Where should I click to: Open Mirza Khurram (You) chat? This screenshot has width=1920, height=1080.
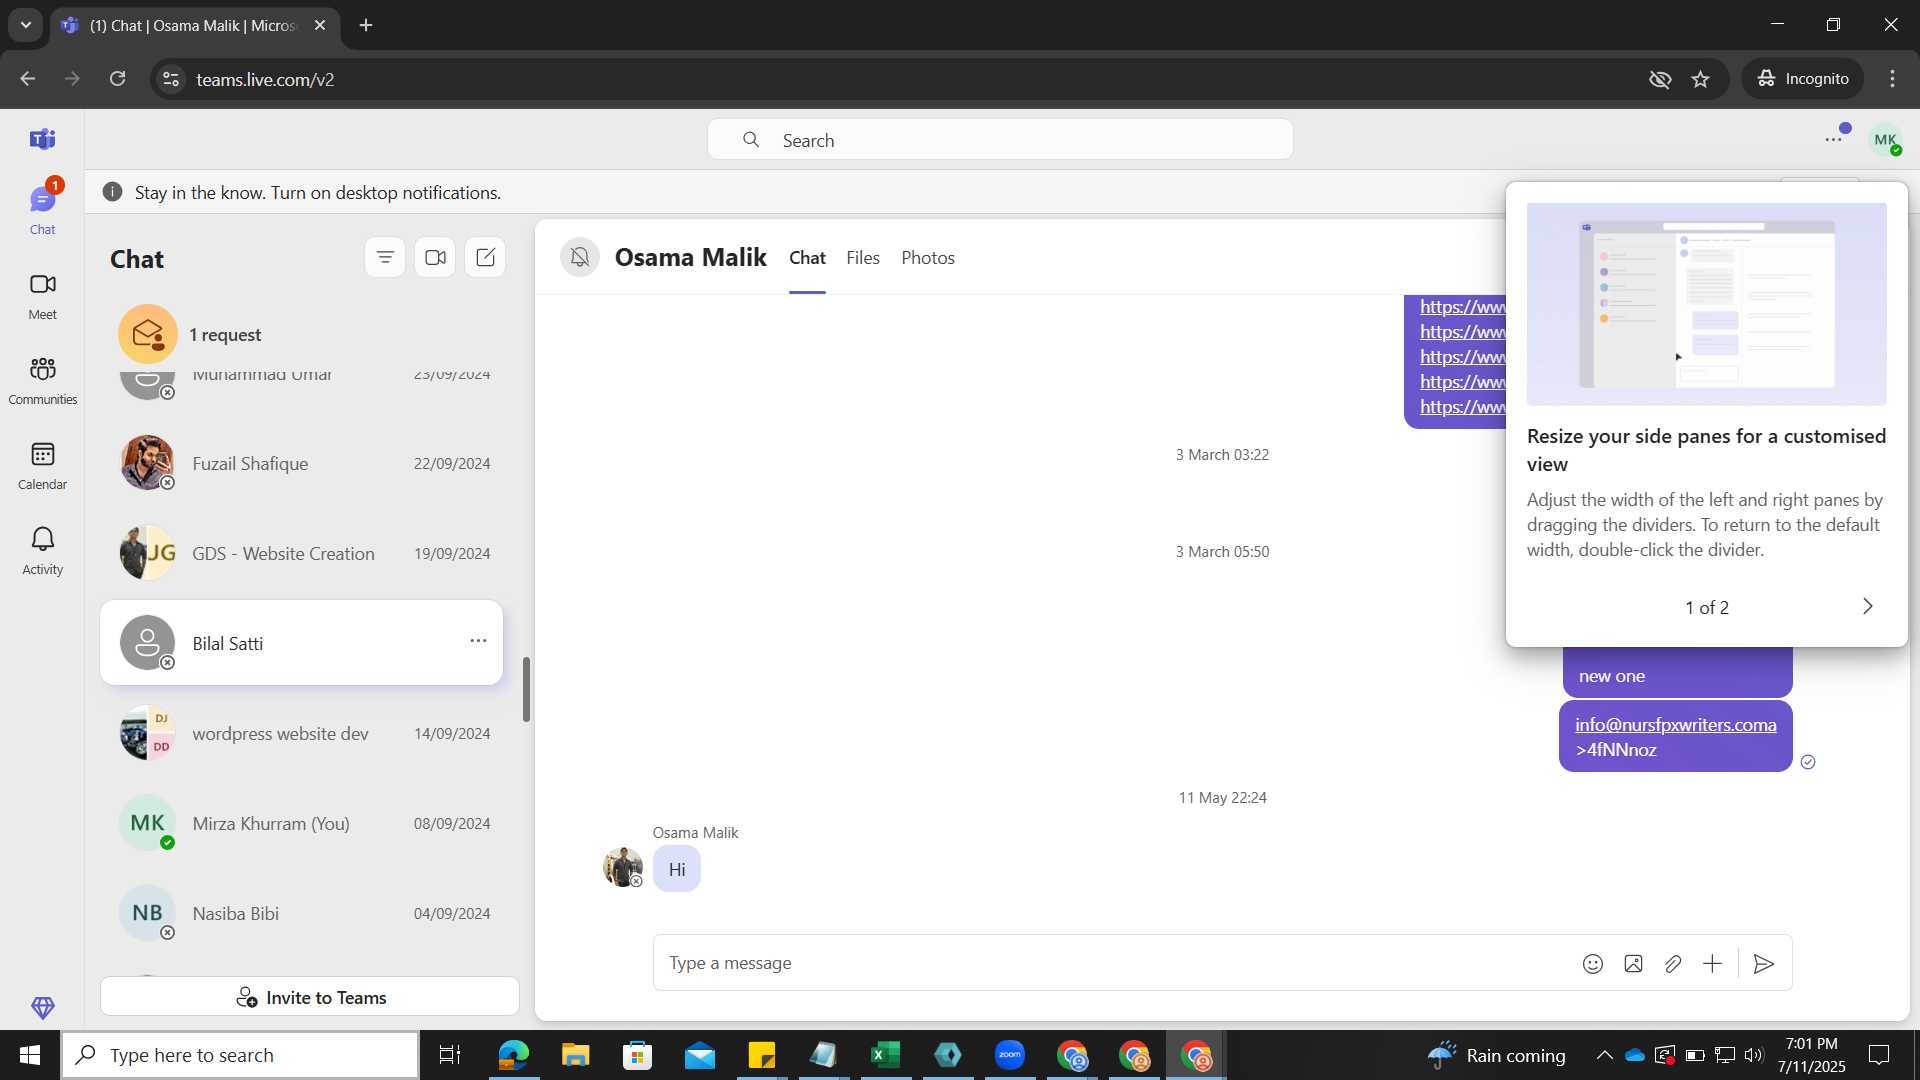pyautogui.click(x=301, y=823)
